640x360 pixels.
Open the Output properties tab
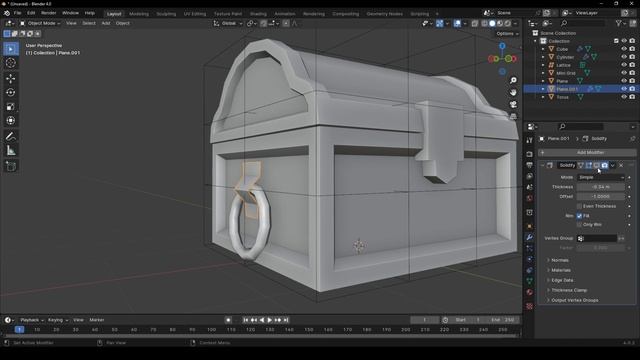tap(529, 165)
